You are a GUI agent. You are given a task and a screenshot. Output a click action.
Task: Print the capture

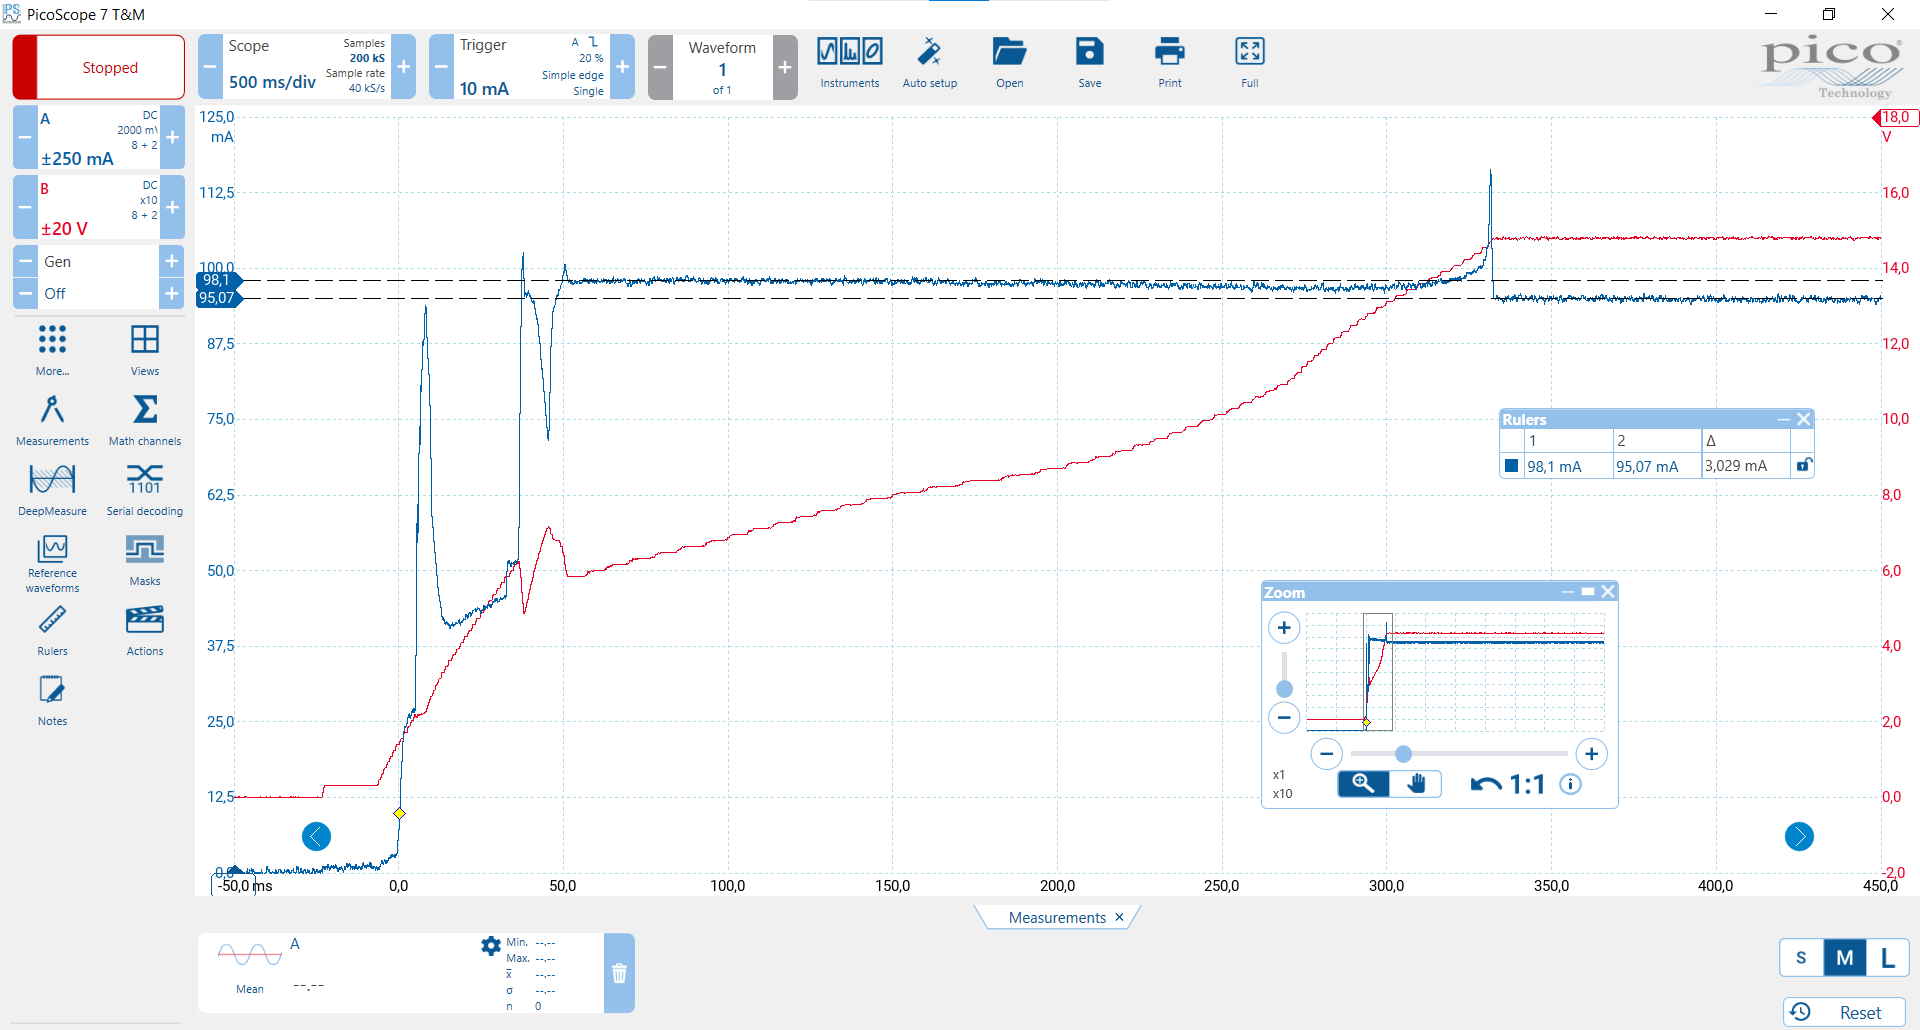click(1170, 62)
